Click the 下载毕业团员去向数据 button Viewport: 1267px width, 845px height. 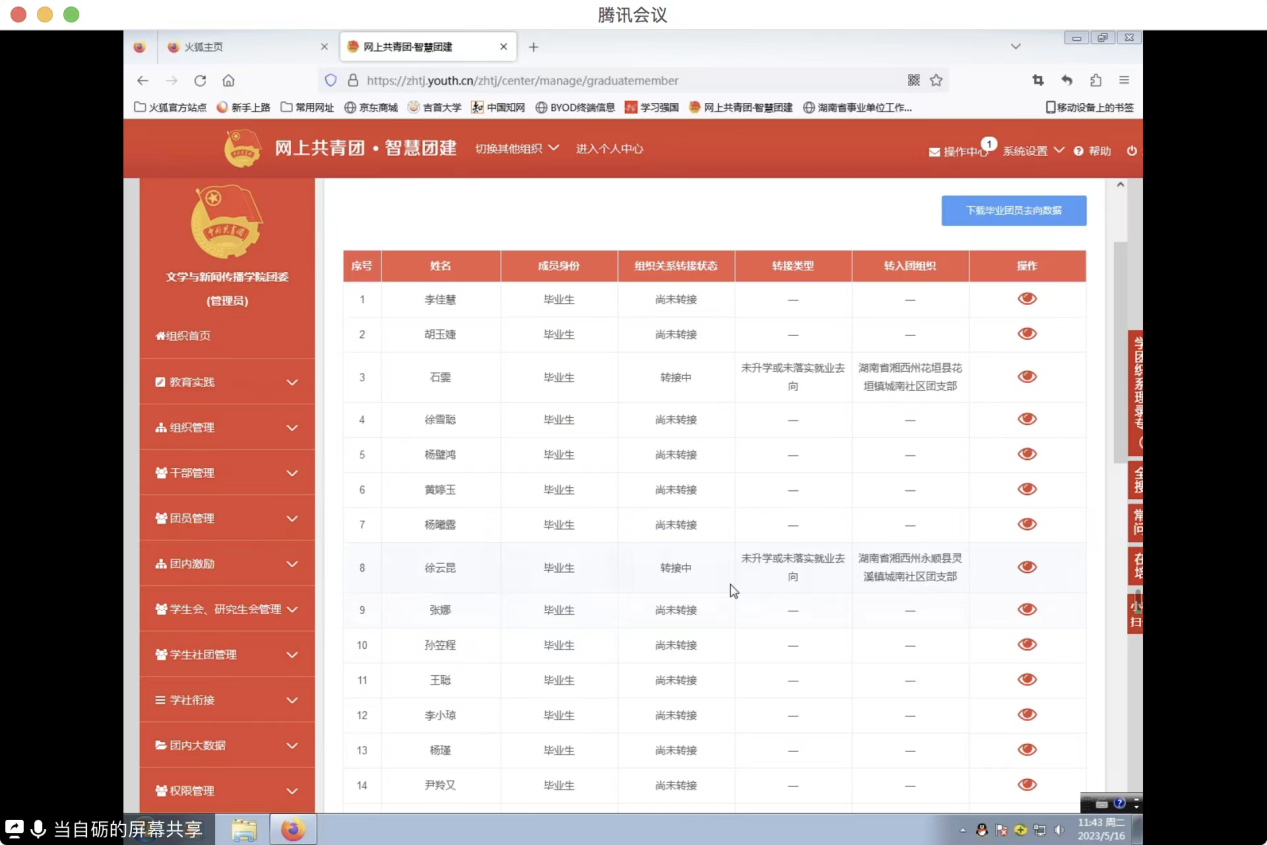click(x=1013, y=210)
